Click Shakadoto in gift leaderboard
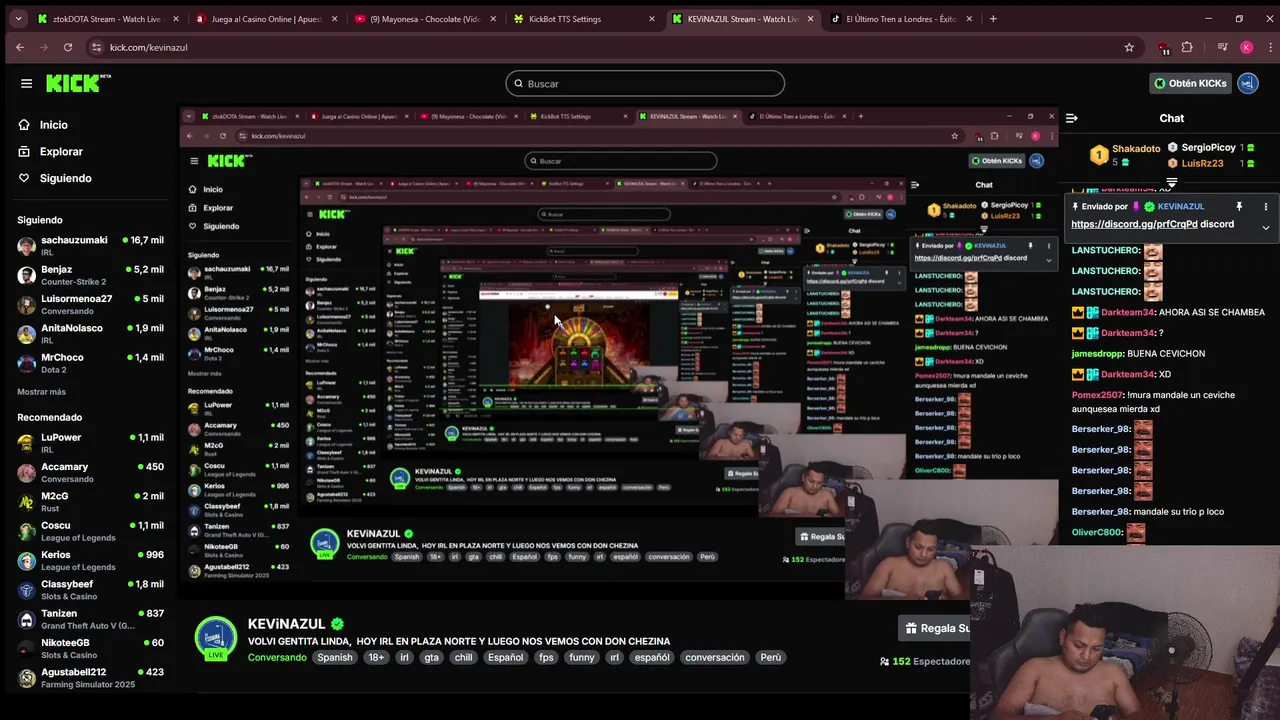This screenshot has width=1280, height=720. (x=1136, y=149)
